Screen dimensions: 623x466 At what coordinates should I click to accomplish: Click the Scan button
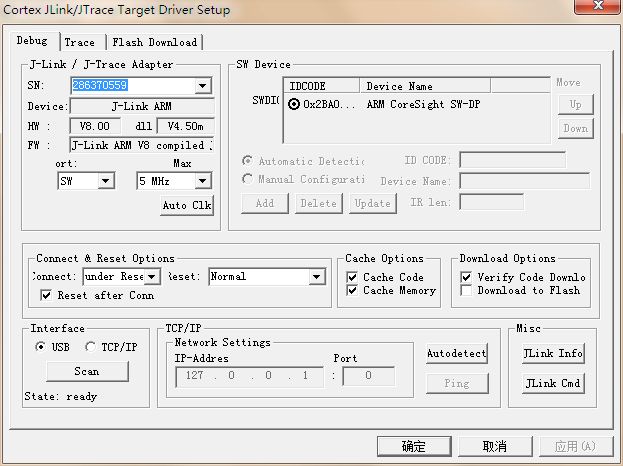point(87,371)
